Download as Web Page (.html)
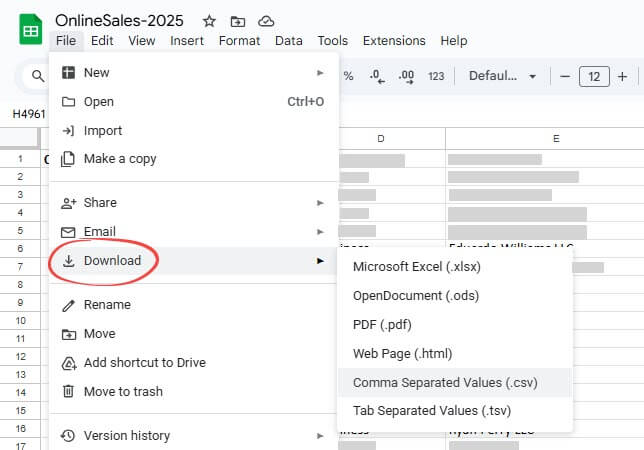 [454, 354]
